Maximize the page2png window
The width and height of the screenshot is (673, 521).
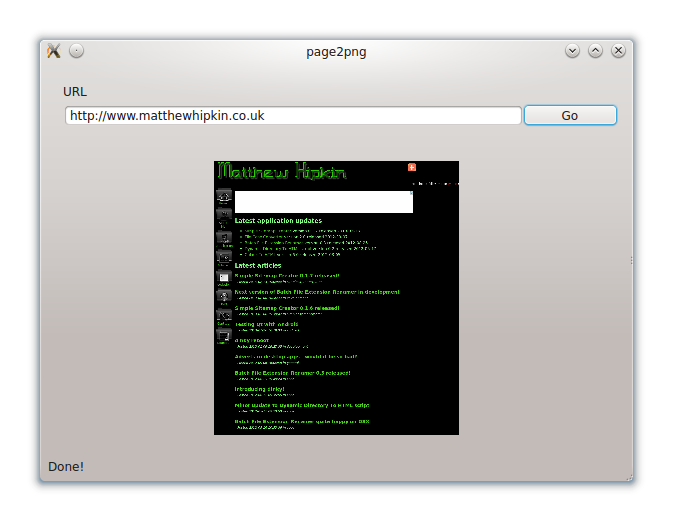tap(595, 51)
